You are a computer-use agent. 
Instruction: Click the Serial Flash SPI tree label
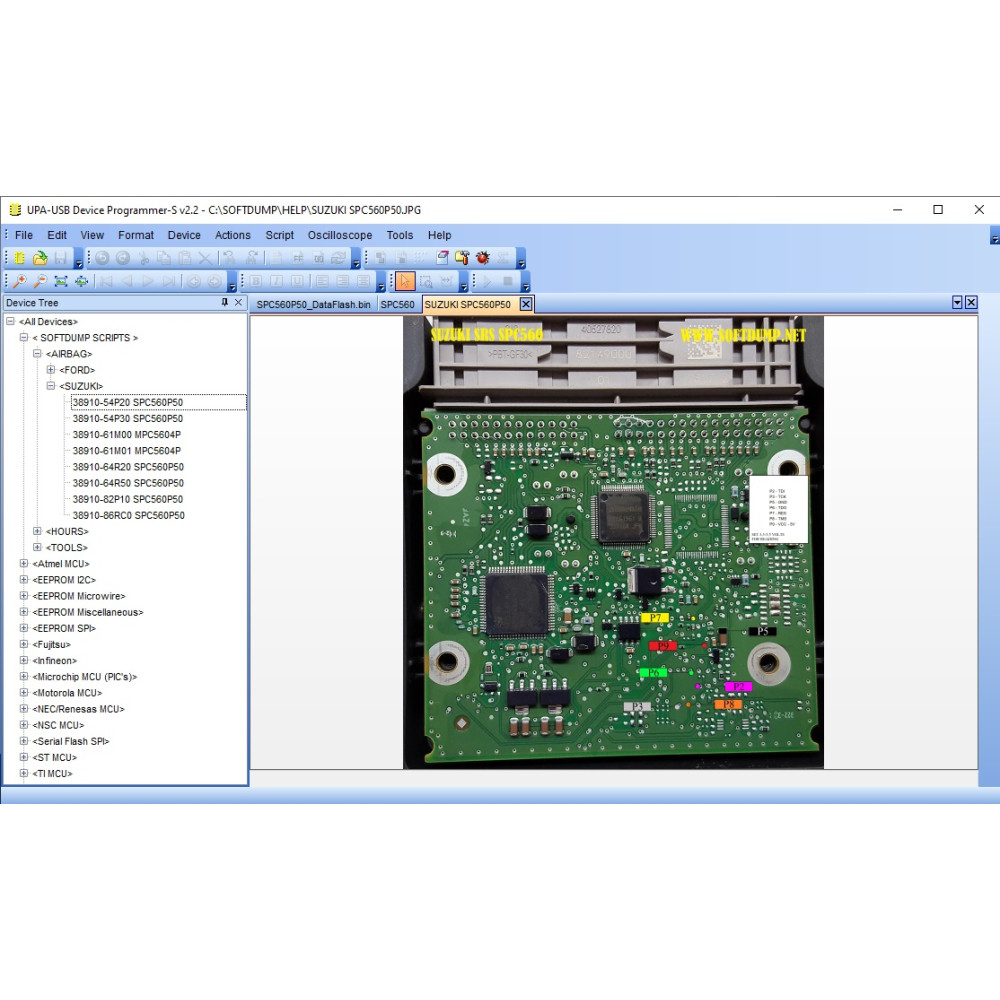(x=71, y=741)
